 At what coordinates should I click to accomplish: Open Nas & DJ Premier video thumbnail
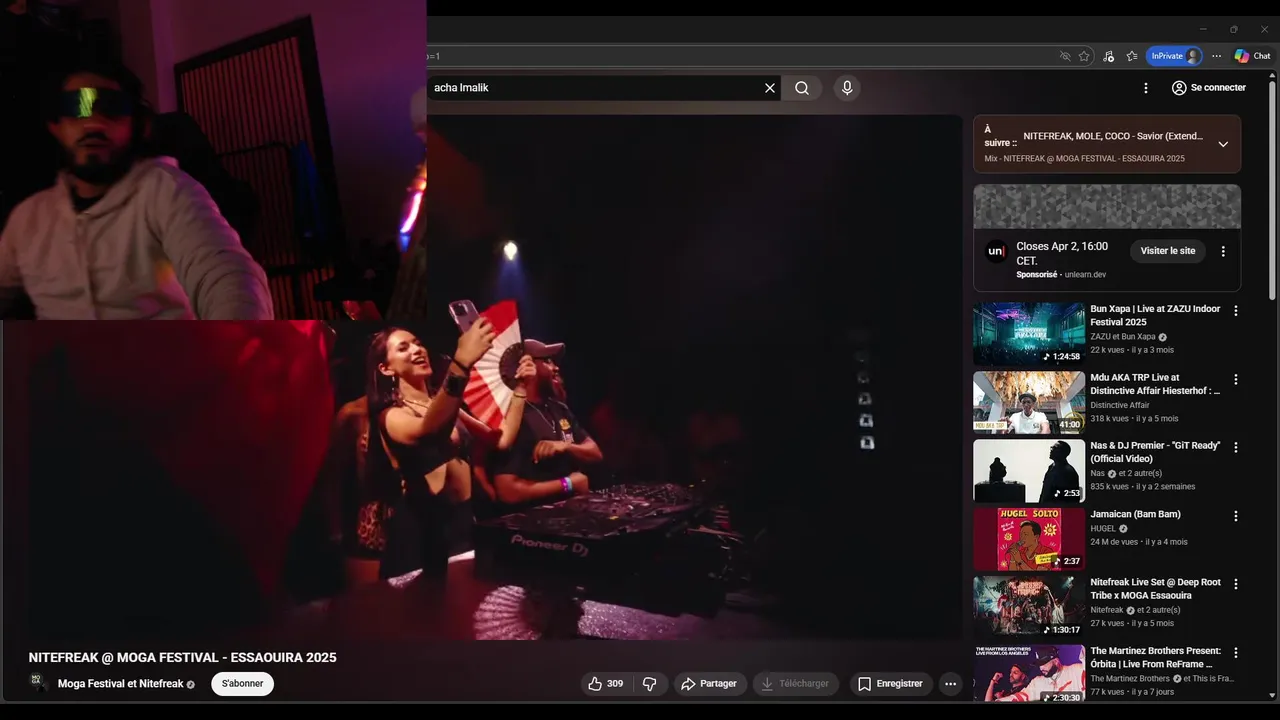click(1029, 471)
